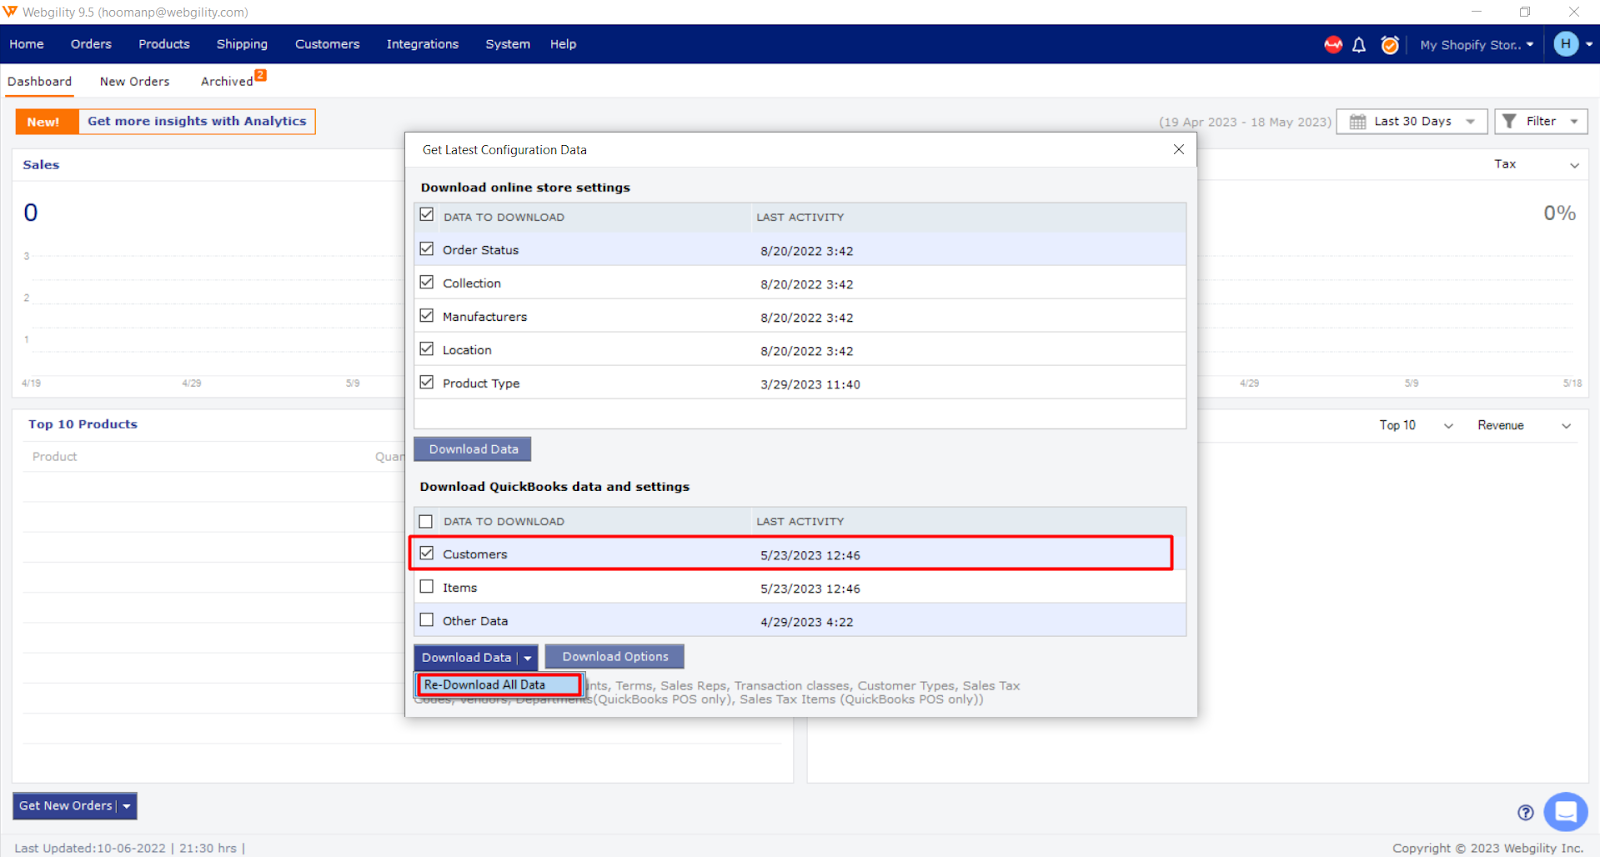Click Download Data for online store settings
The width and height of the screenshot is (1600, 857).
(x=473, y=449)
